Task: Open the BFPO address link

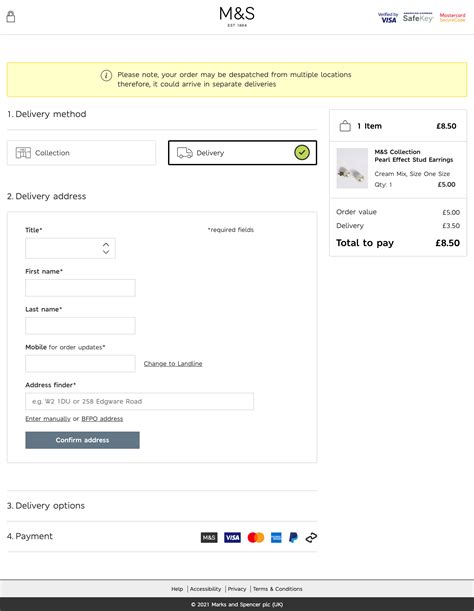Action: point(102,419)
